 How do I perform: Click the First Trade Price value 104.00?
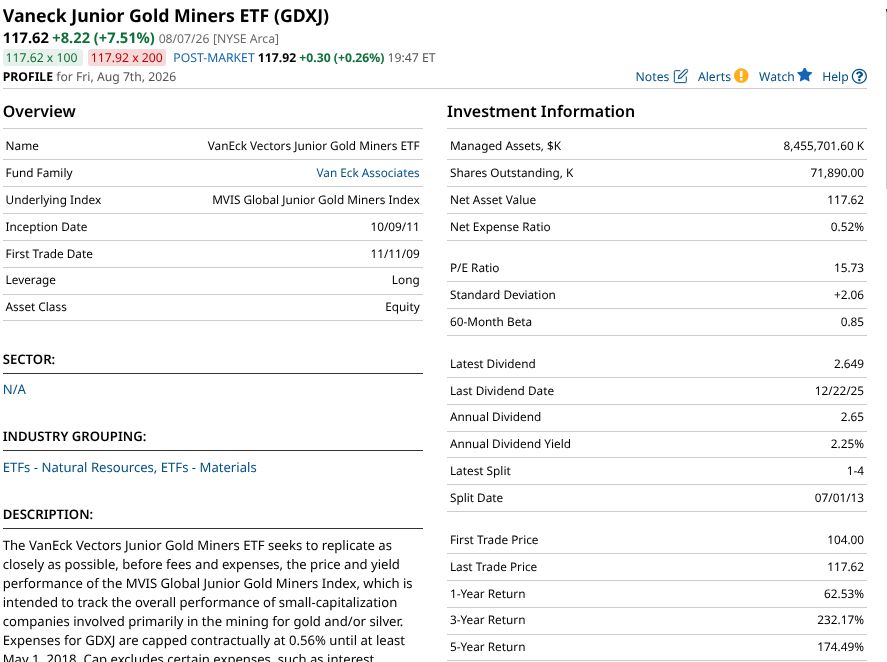coord(846,540)
